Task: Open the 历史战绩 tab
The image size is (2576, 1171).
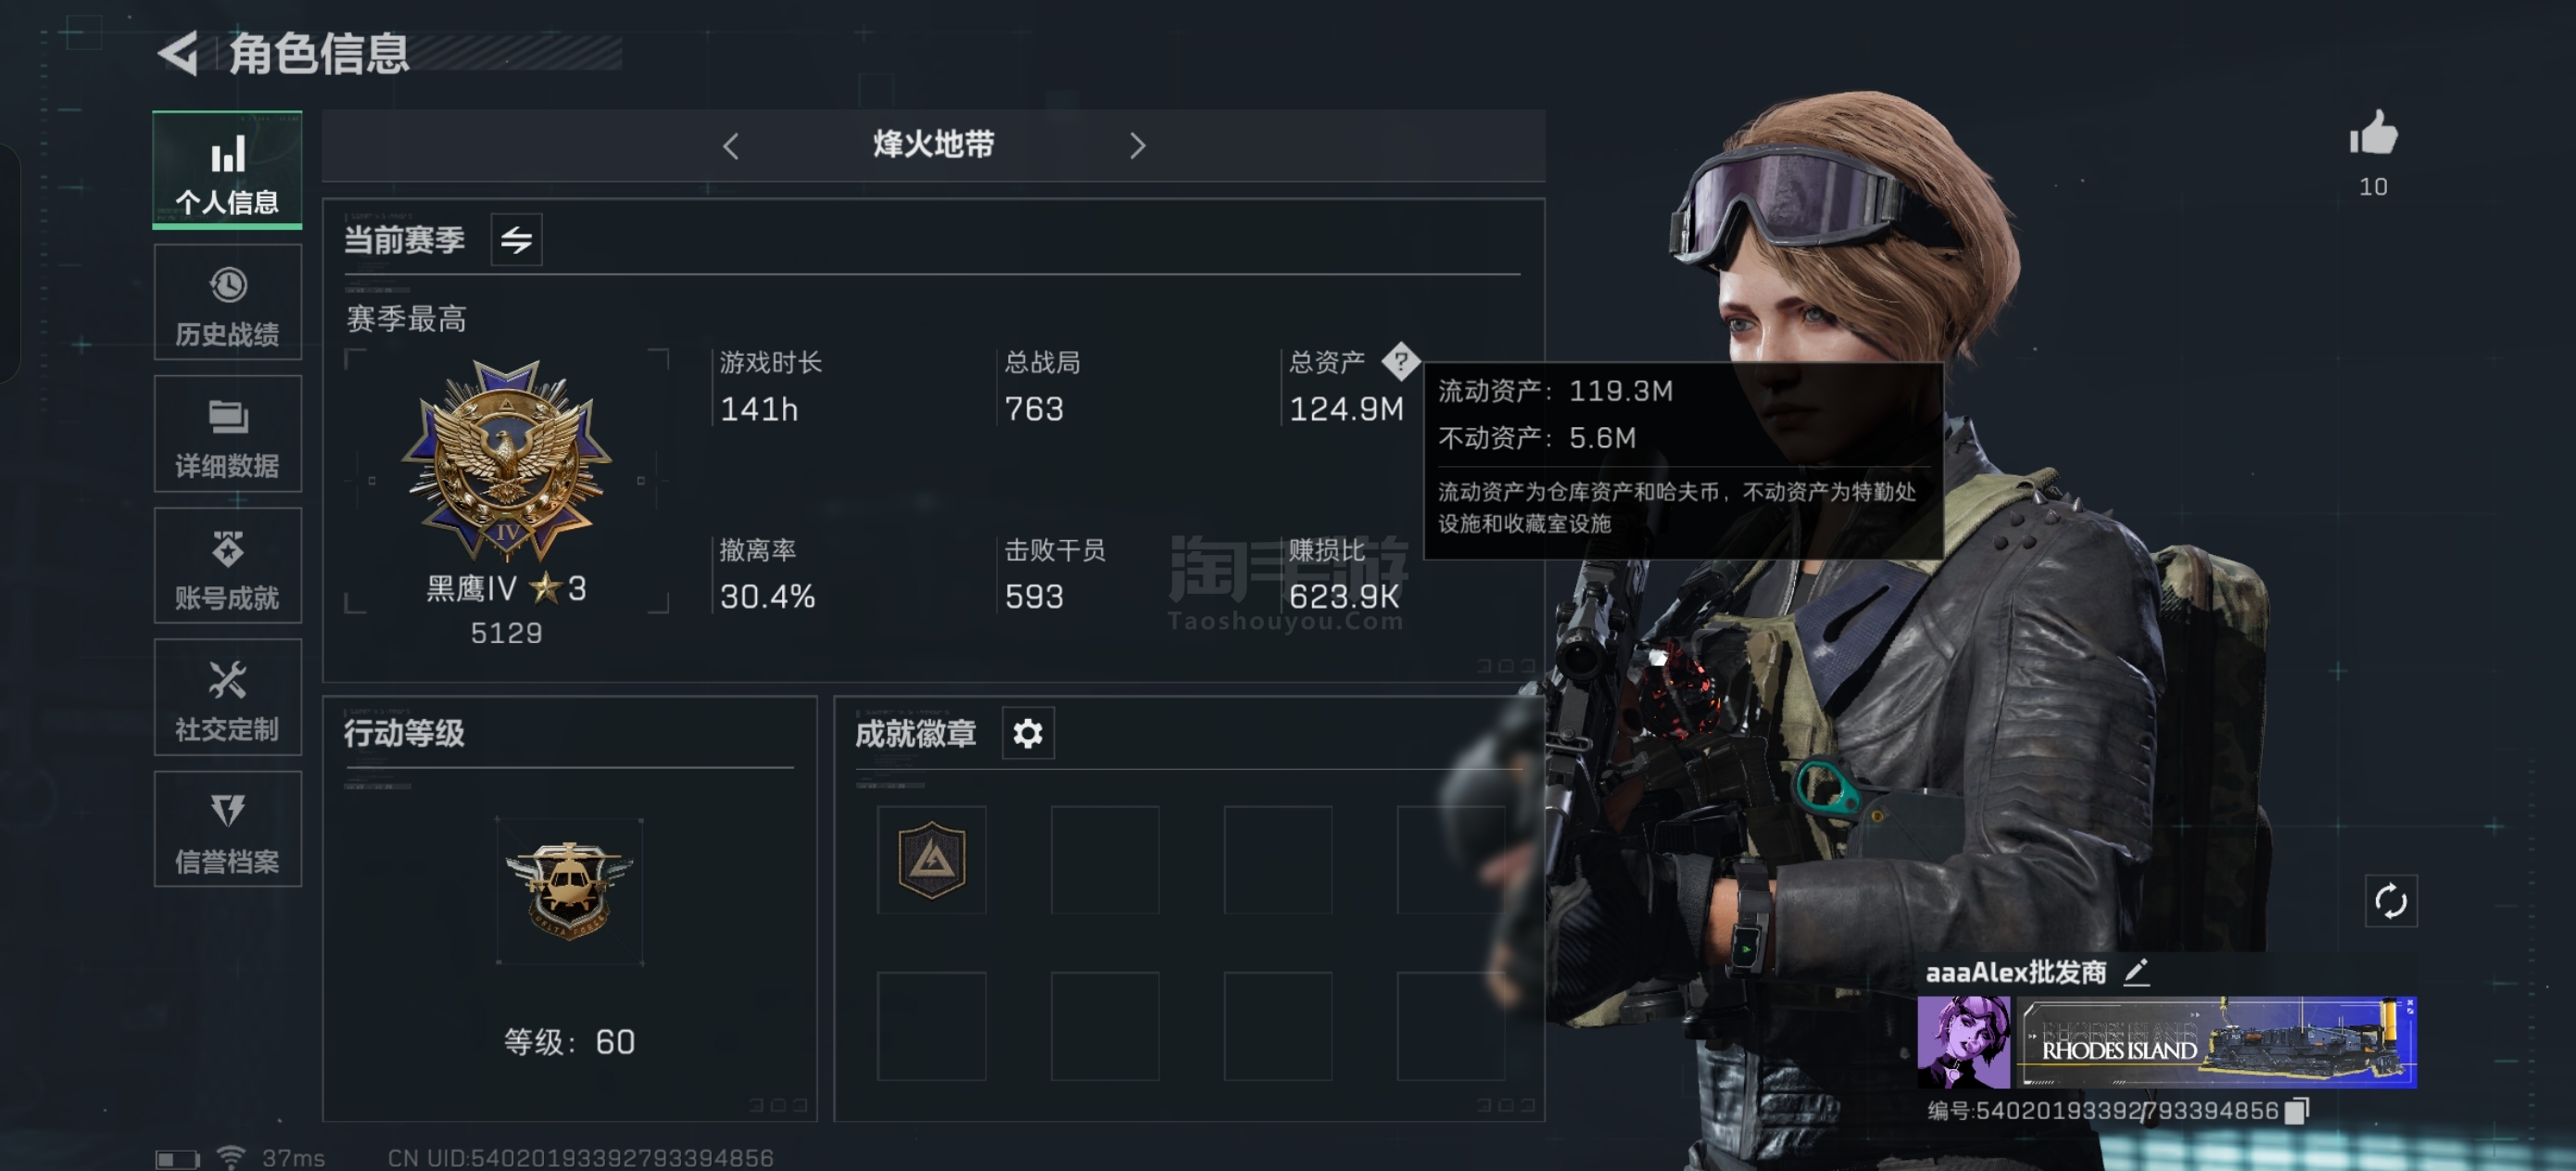Action: 228,302
